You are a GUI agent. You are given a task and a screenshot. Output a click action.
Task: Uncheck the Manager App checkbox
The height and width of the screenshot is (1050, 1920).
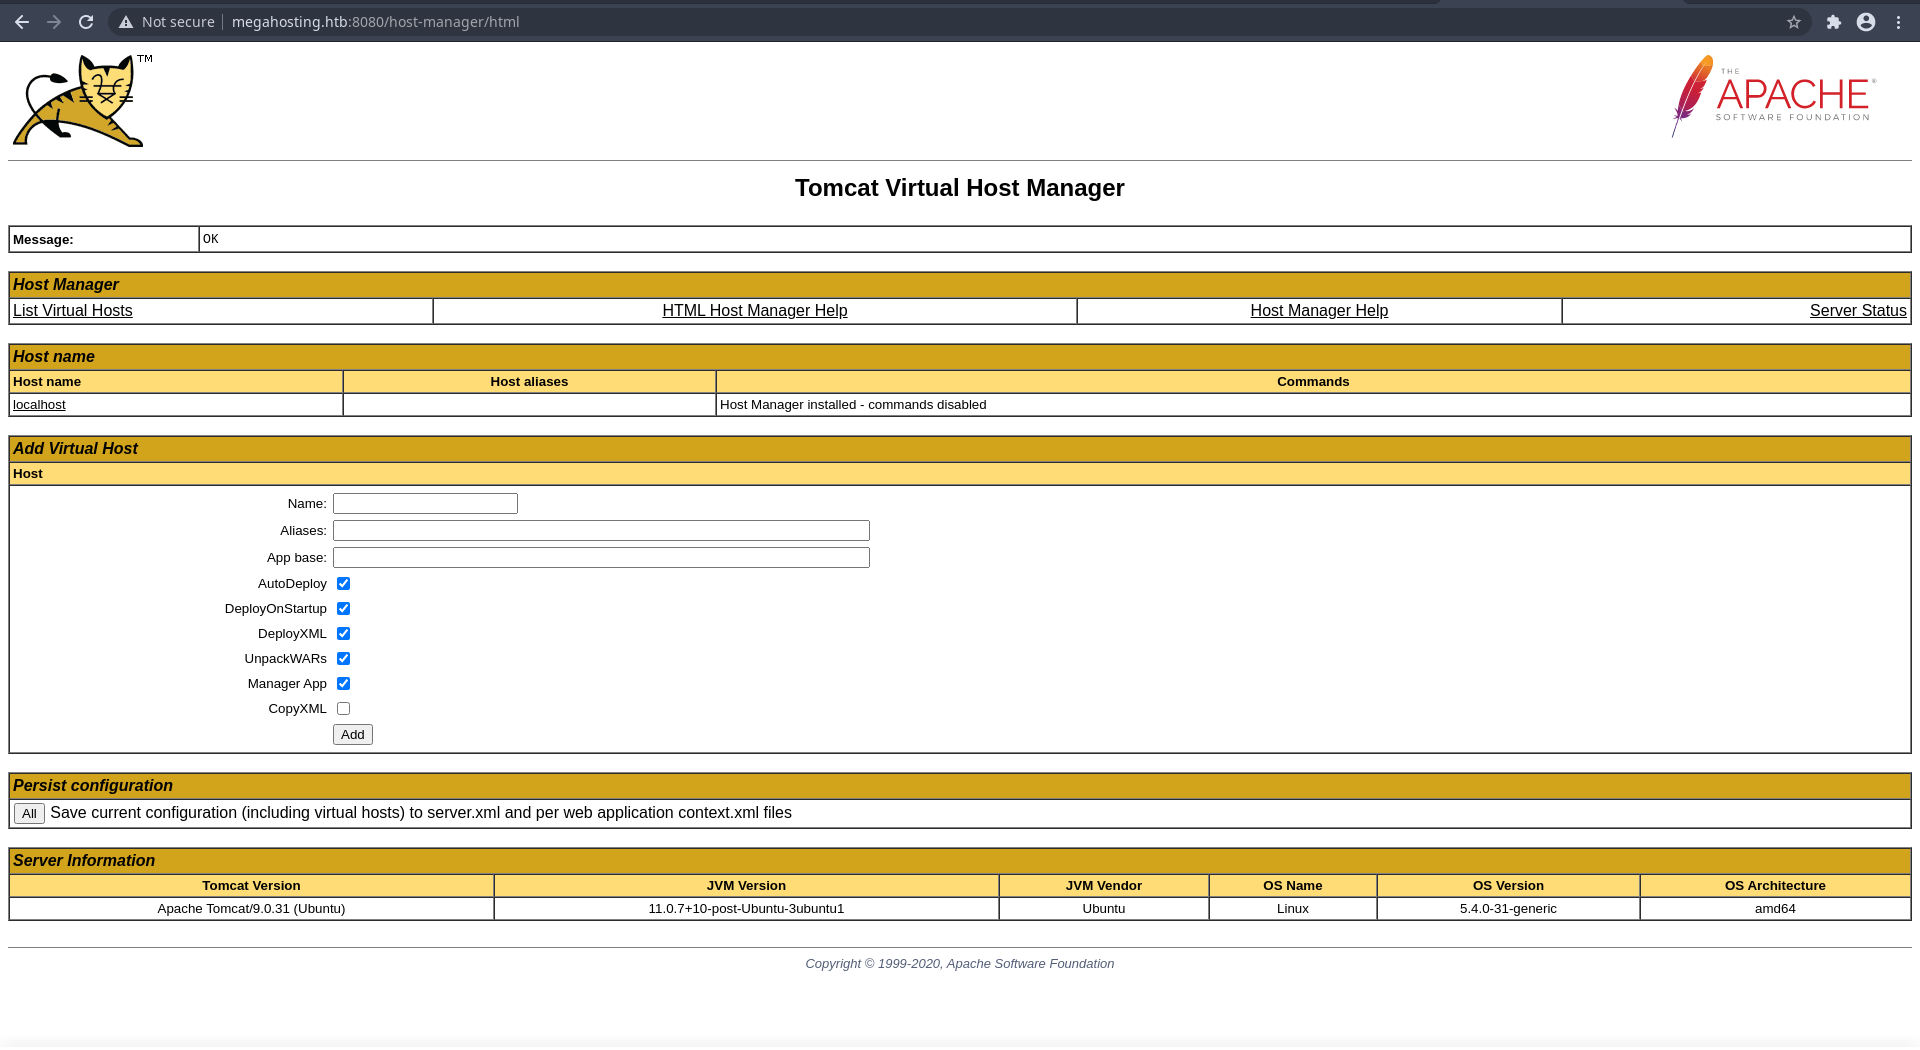pos(344,684)
